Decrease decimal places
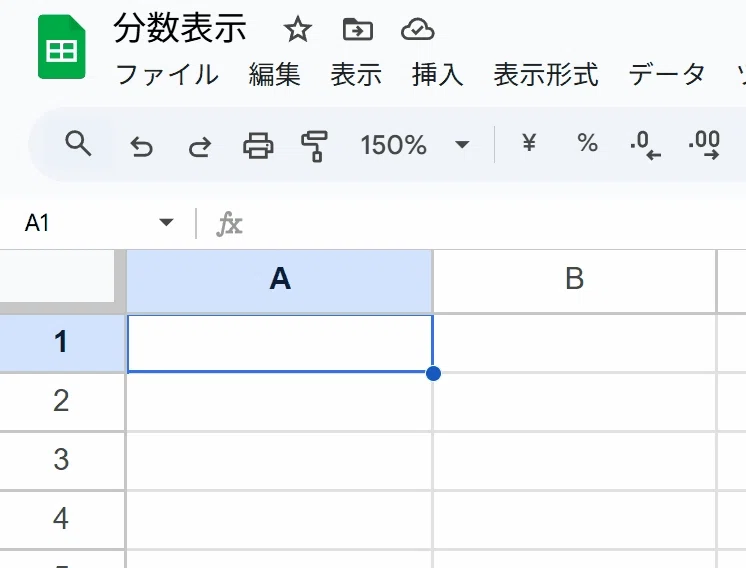Image resolution: width=746 pixels, height=568 pixels. click(645, 145)
